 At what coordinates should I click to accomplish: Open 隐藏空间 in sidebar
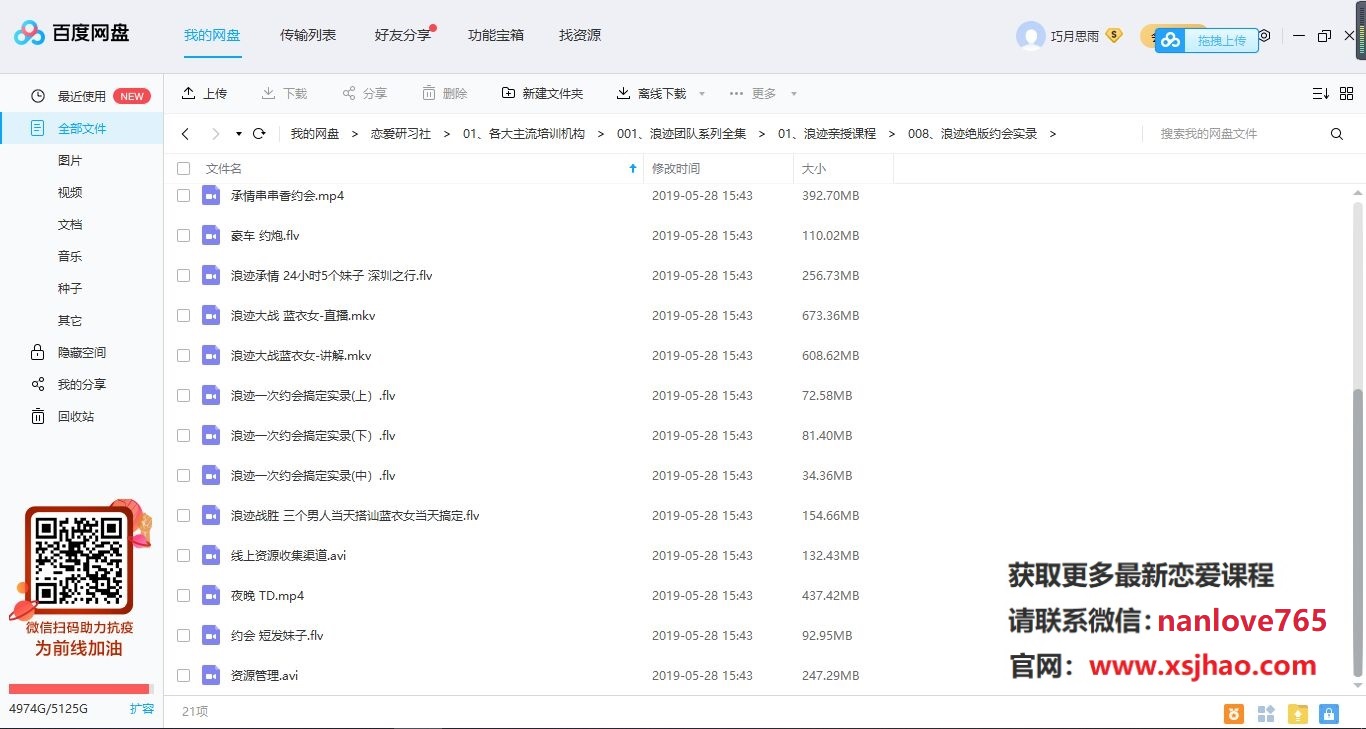(x=82, y=352)
